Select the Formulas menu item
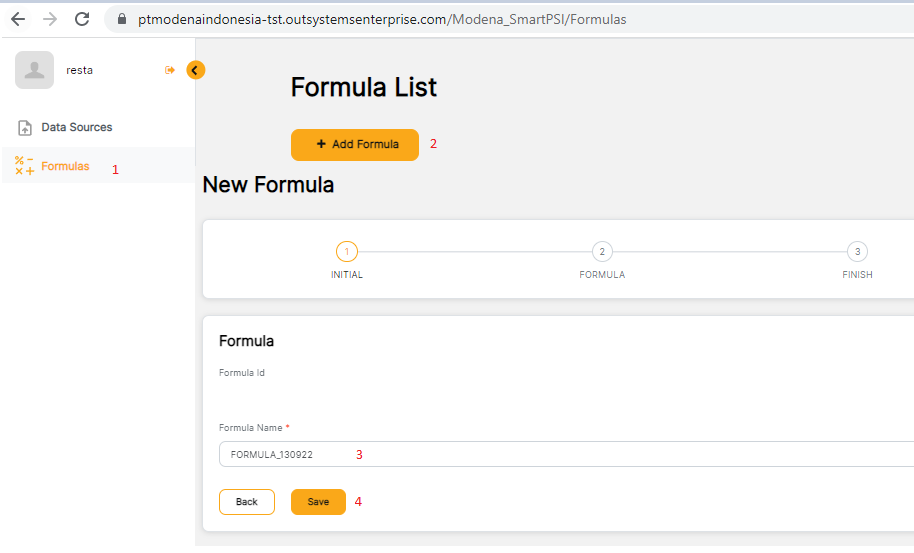 point(65,166)
